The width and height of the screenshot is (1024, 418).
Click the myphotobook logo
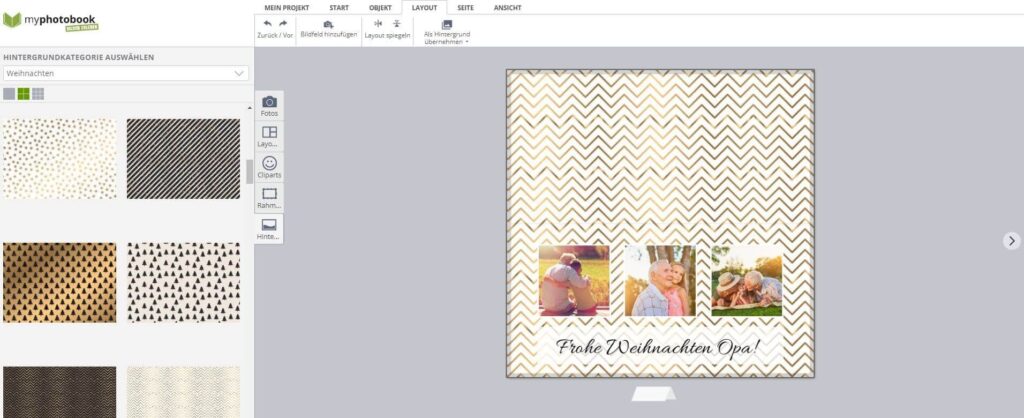pyautogui.click(x=51, y=22)
